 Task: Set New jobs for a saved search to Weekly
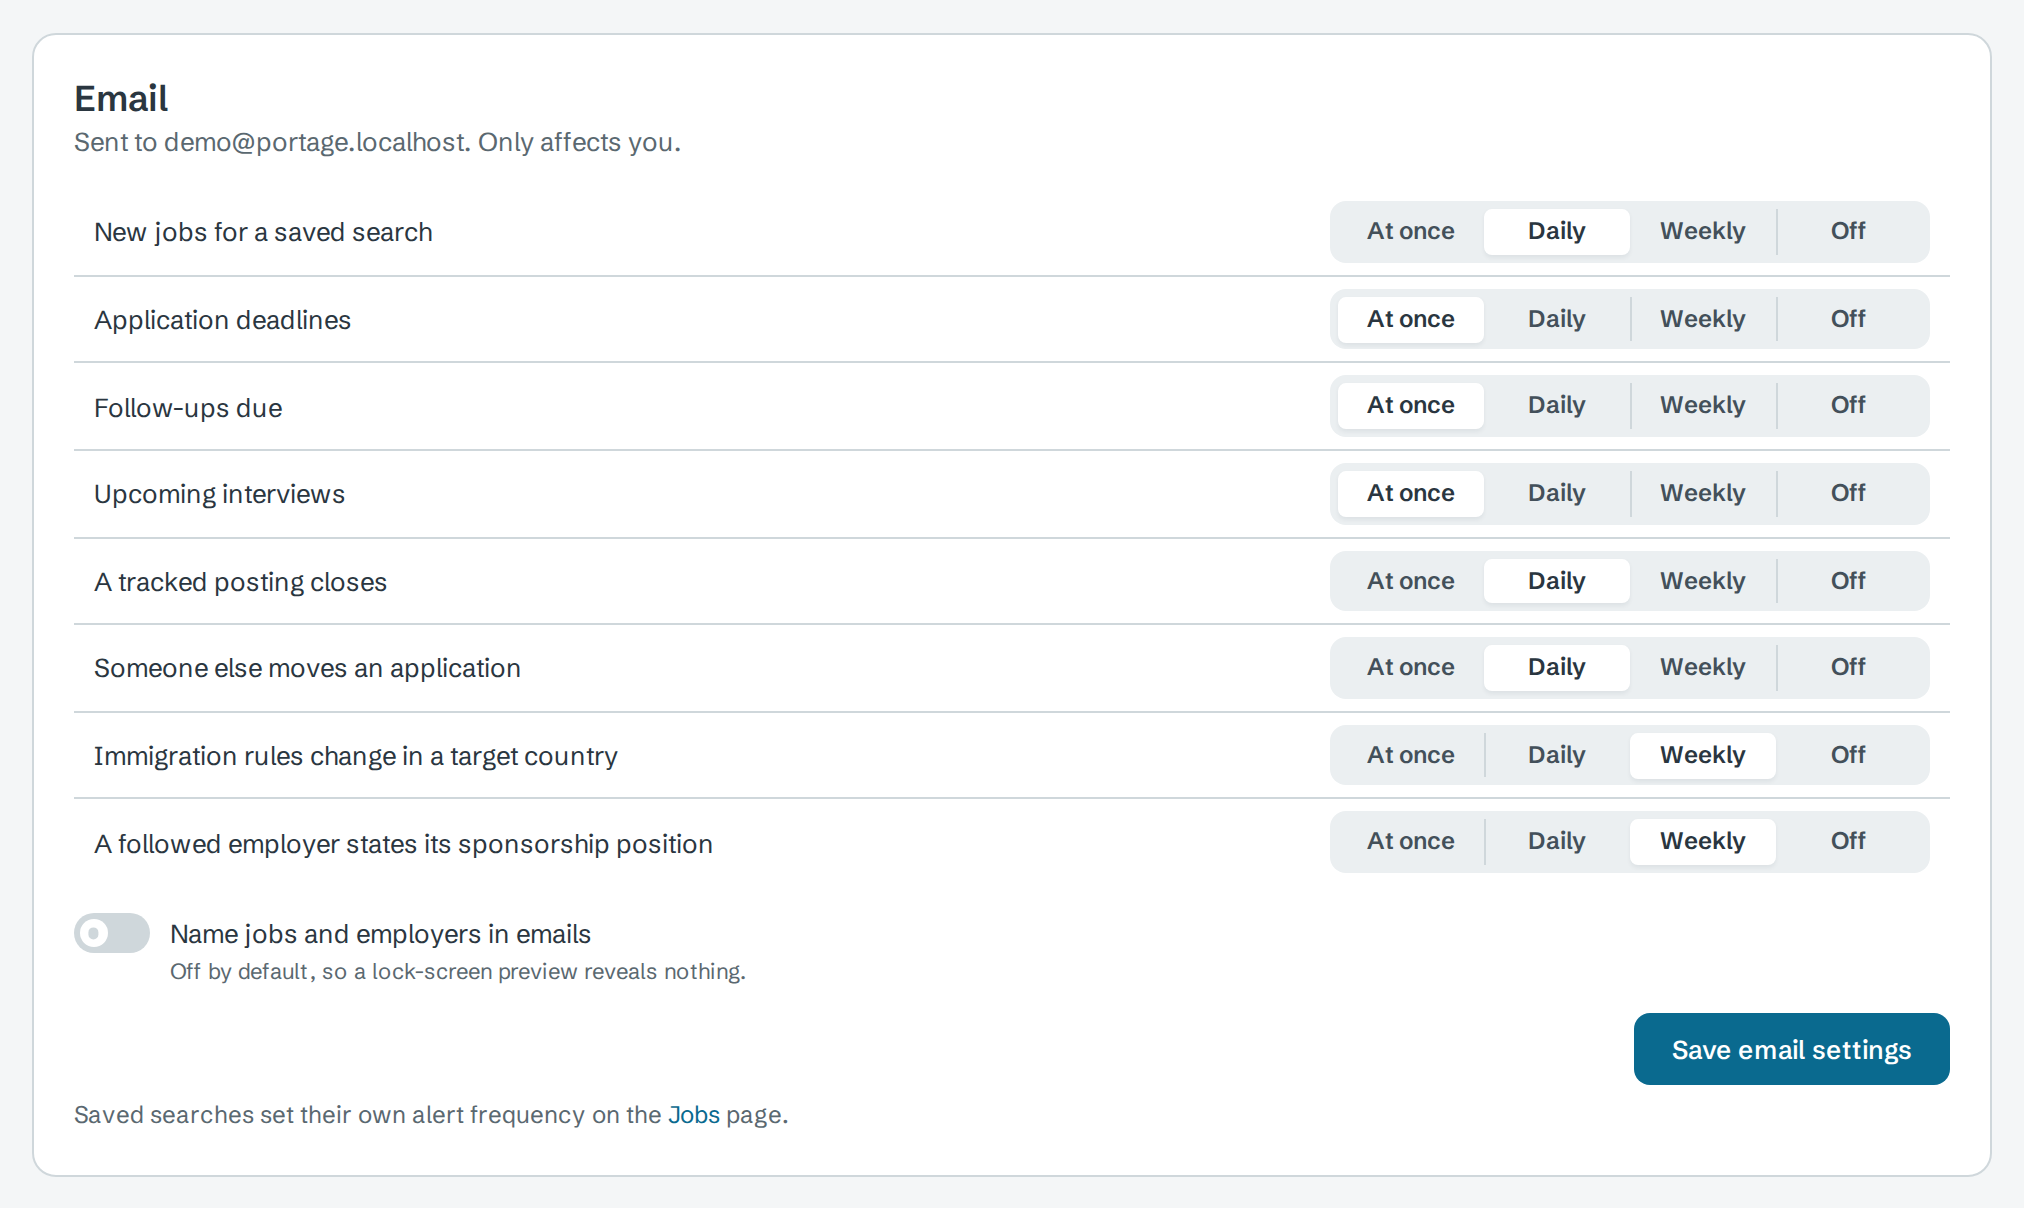coord(1702,231)
